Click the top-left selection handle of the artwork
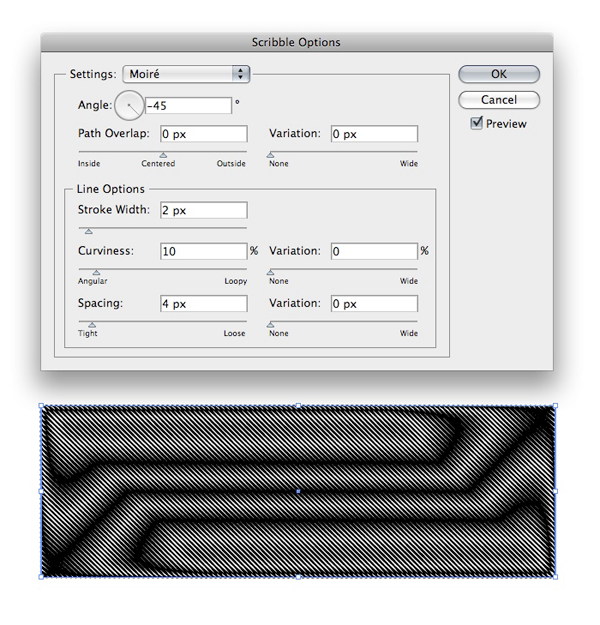The image size is (600, 625). tap(41, 405)
